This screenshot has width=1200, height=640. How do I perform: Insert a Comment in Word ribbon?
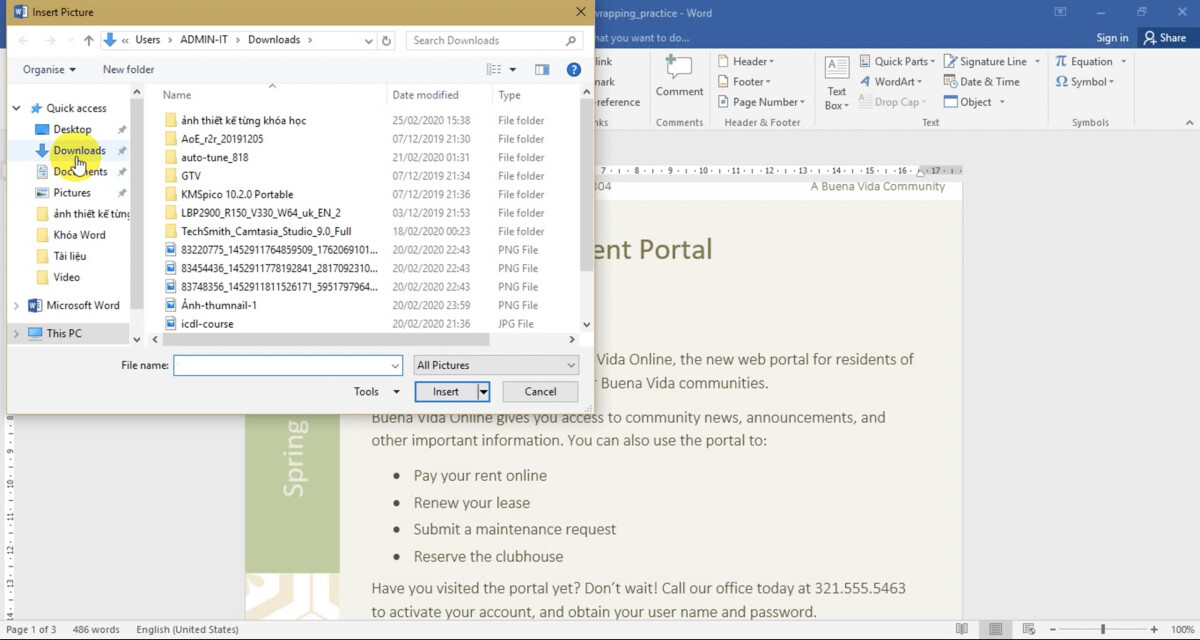coord(680,77)
